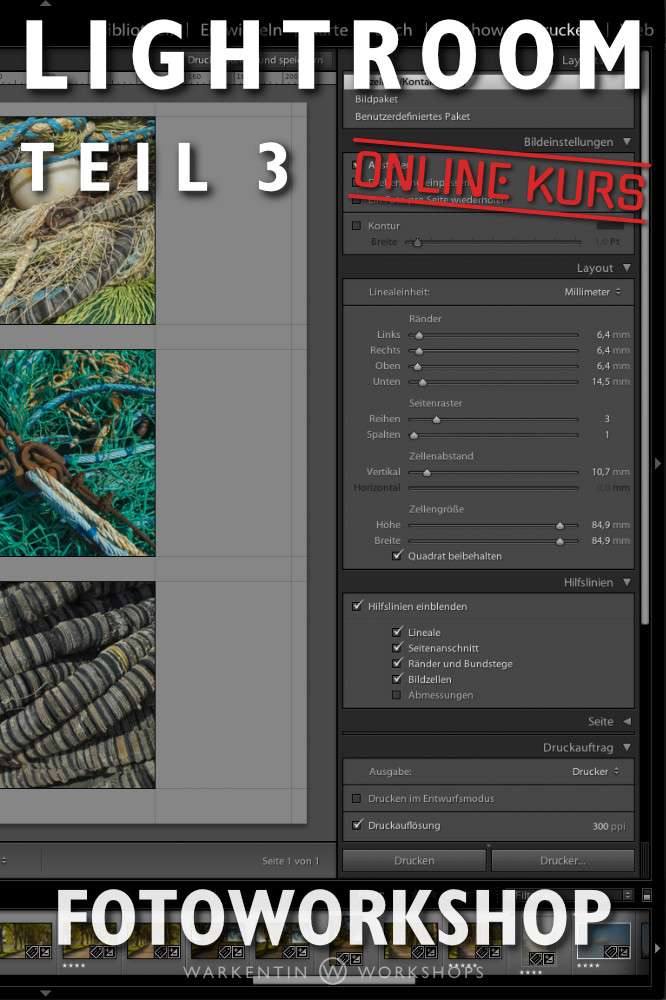The image size is (666, 1000).
Task: Collapse the Layout panel triangle
Action: pyautogui.click(x=626, y=268)
